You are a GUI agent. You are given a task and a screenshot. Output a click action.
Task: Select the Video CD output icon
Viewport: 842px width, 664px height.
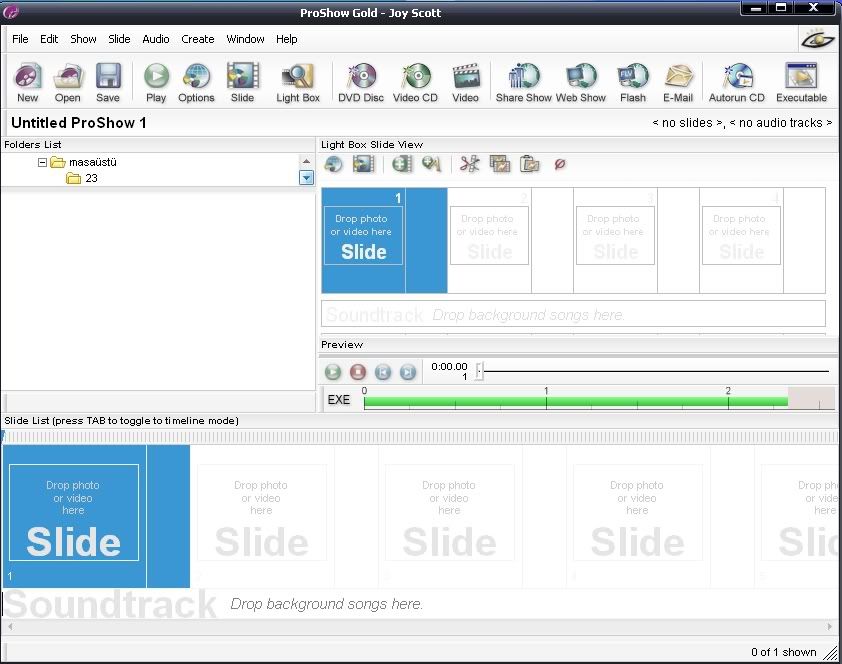pyautogui.click(x=415, y=81)
